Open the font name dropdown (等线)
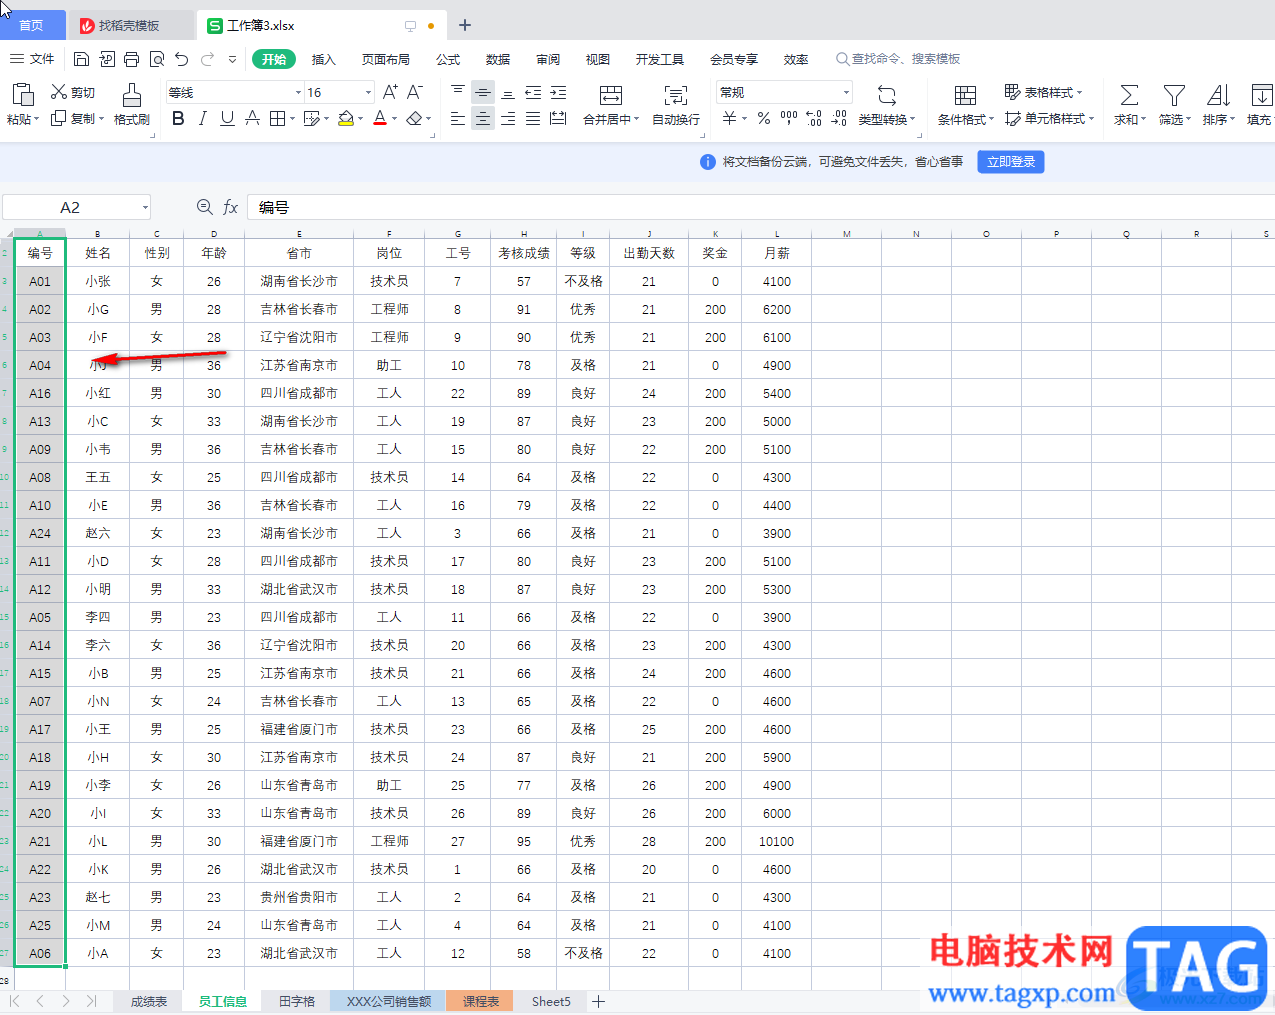 pyautogui.click(x=298, y=93)
